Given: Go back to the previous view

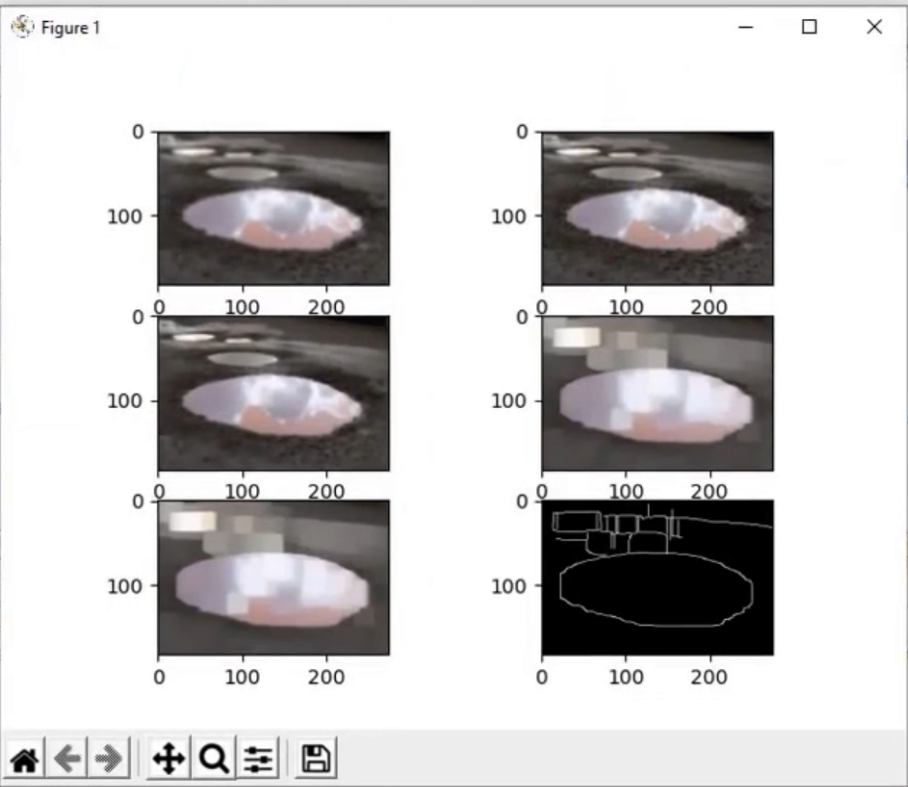Looking at the screenshot, I should point(67,759).
